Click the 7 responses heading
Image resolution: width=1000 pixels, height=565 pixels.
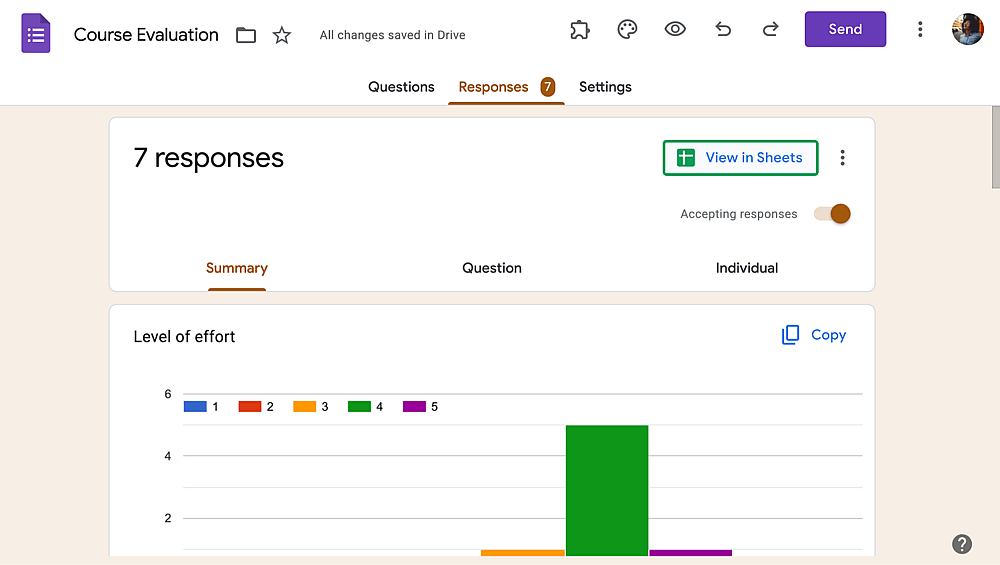click(209, 158)
